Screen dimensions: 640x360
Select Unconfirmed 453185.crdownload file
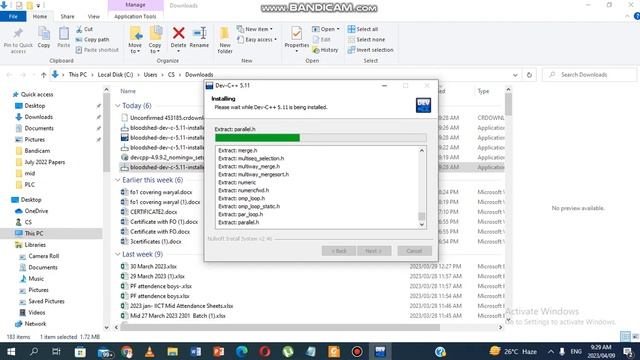click(167, 118)
